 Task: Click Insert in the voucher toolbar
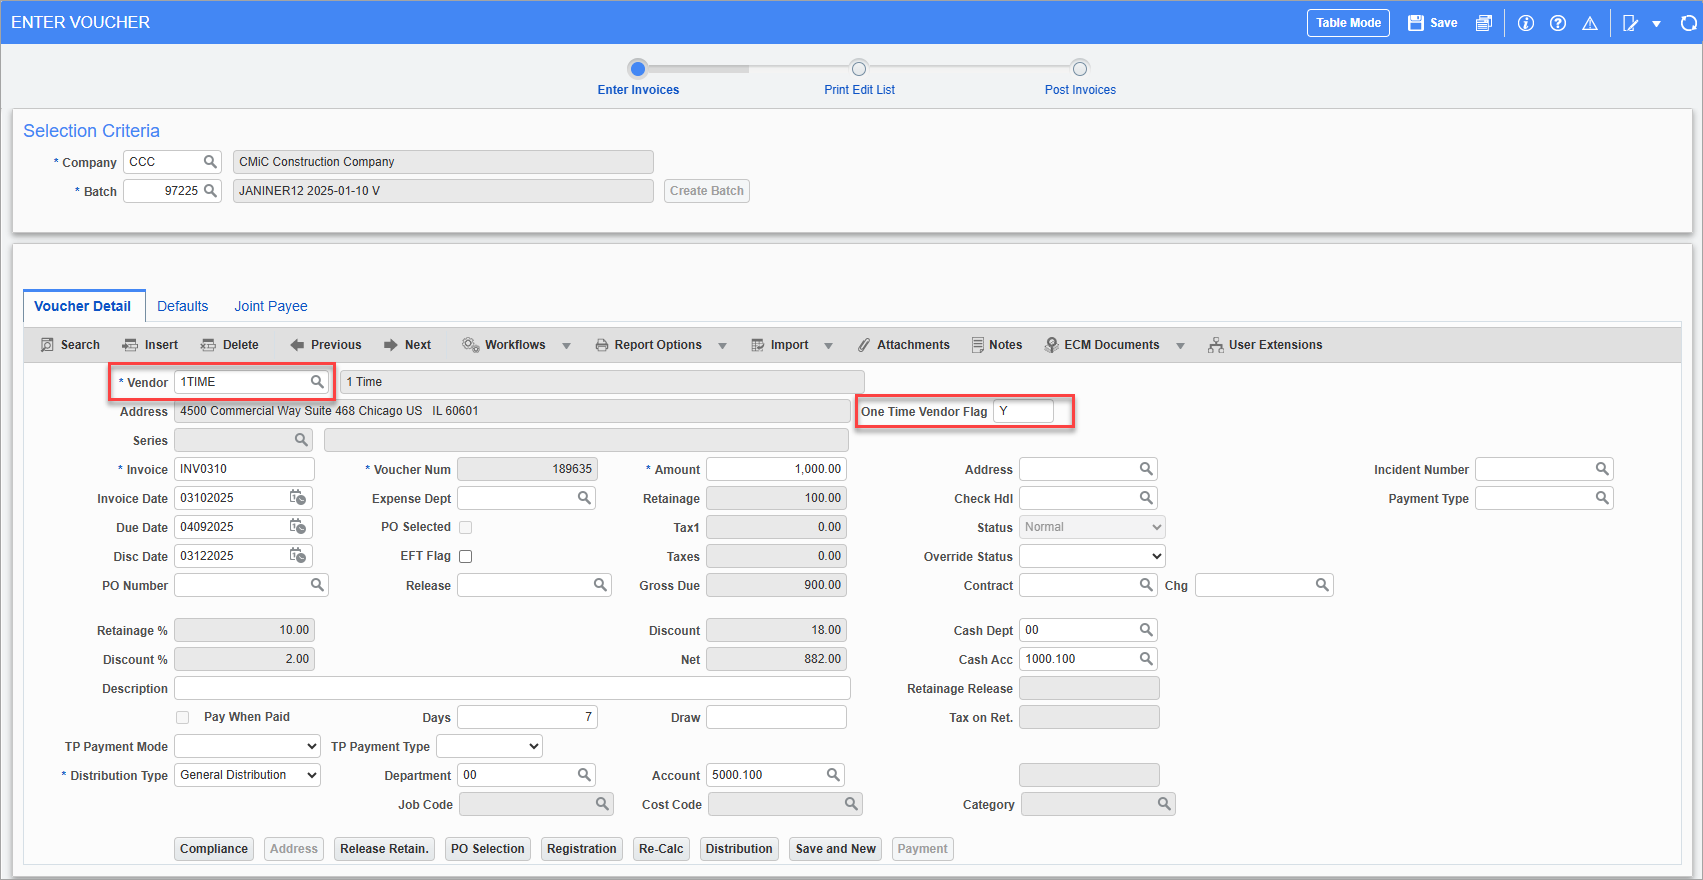click(150, 345)
